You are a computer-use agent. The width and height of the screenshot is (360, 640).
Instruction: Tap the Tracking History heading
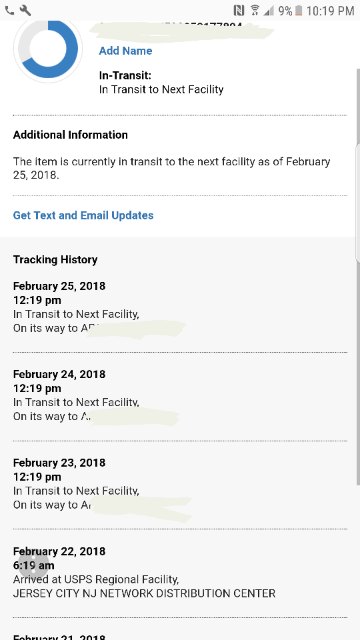(x=55, y=260)
